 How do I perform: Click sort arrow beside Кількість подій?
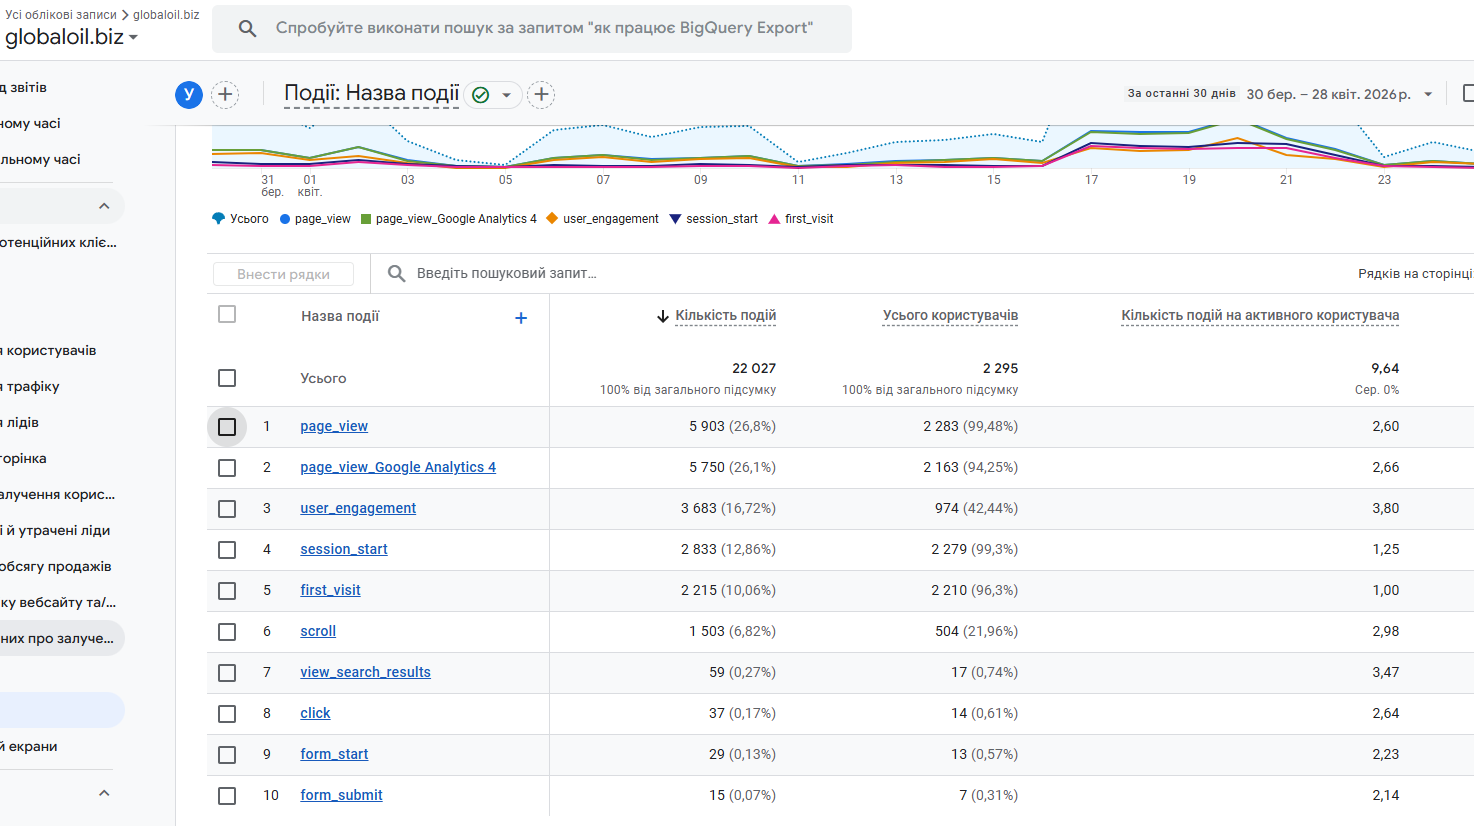pyautogui.click(x=662, y=316)
